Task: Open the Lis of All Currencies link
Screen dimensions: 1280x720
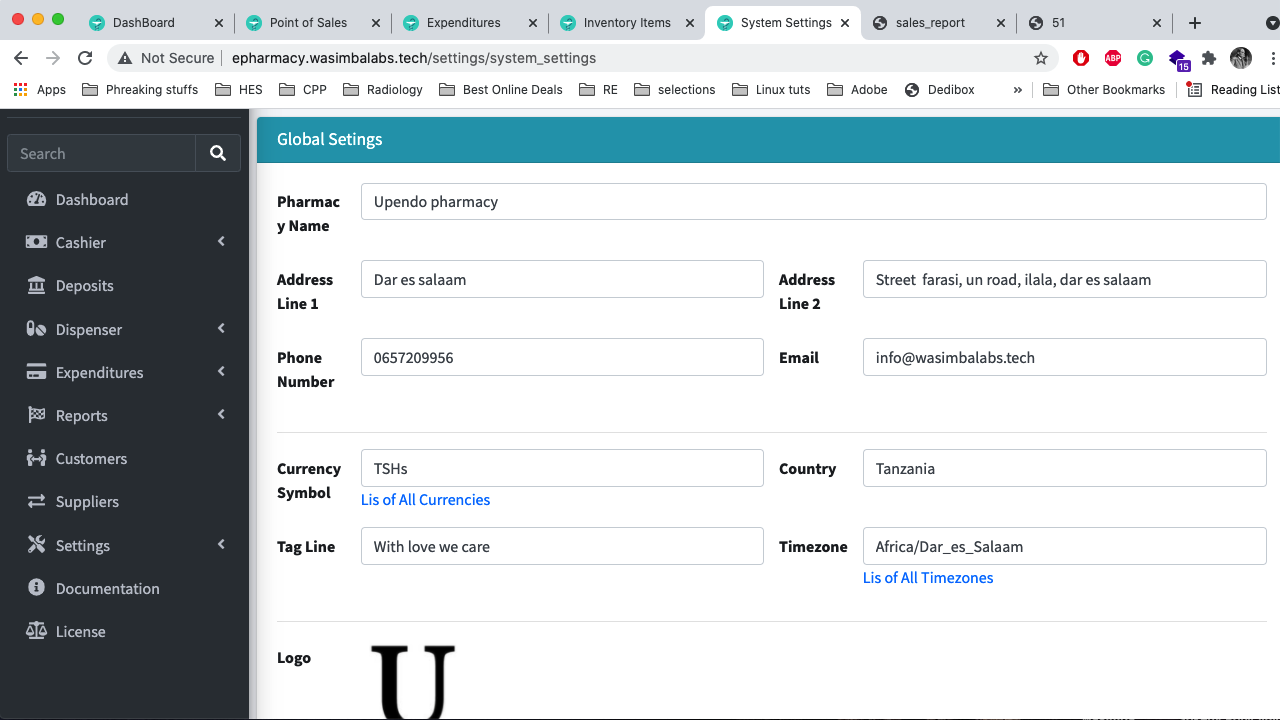Action: pos(425,499)
